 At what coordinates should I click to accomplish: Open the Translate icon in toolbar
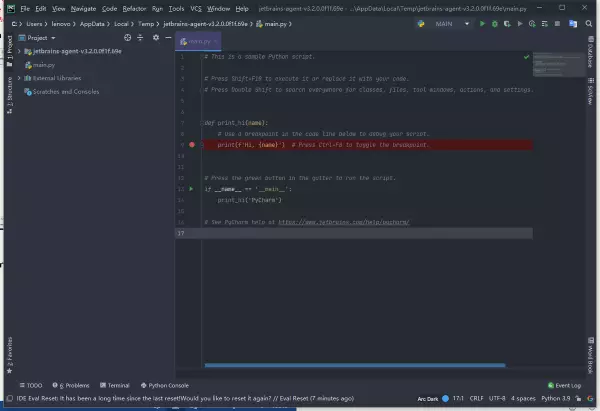573,24
